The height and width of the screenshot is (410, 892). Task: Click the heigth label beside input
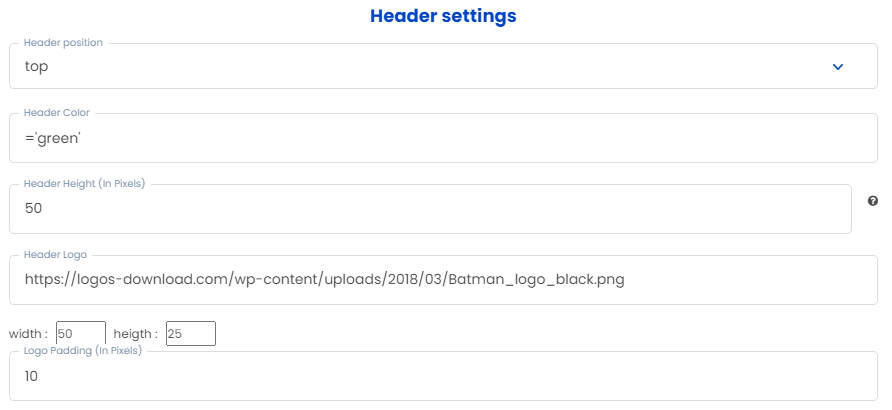135,334
